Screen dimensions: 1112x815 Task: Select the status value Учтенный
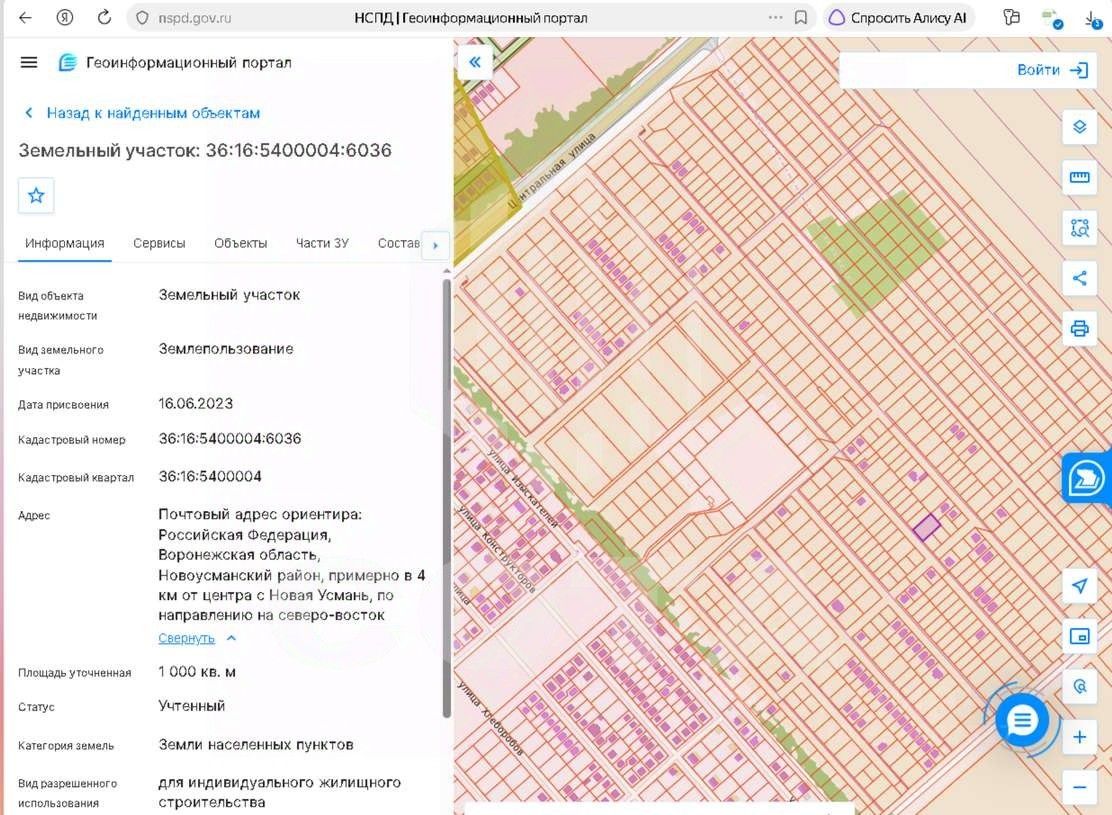point(191,706)
